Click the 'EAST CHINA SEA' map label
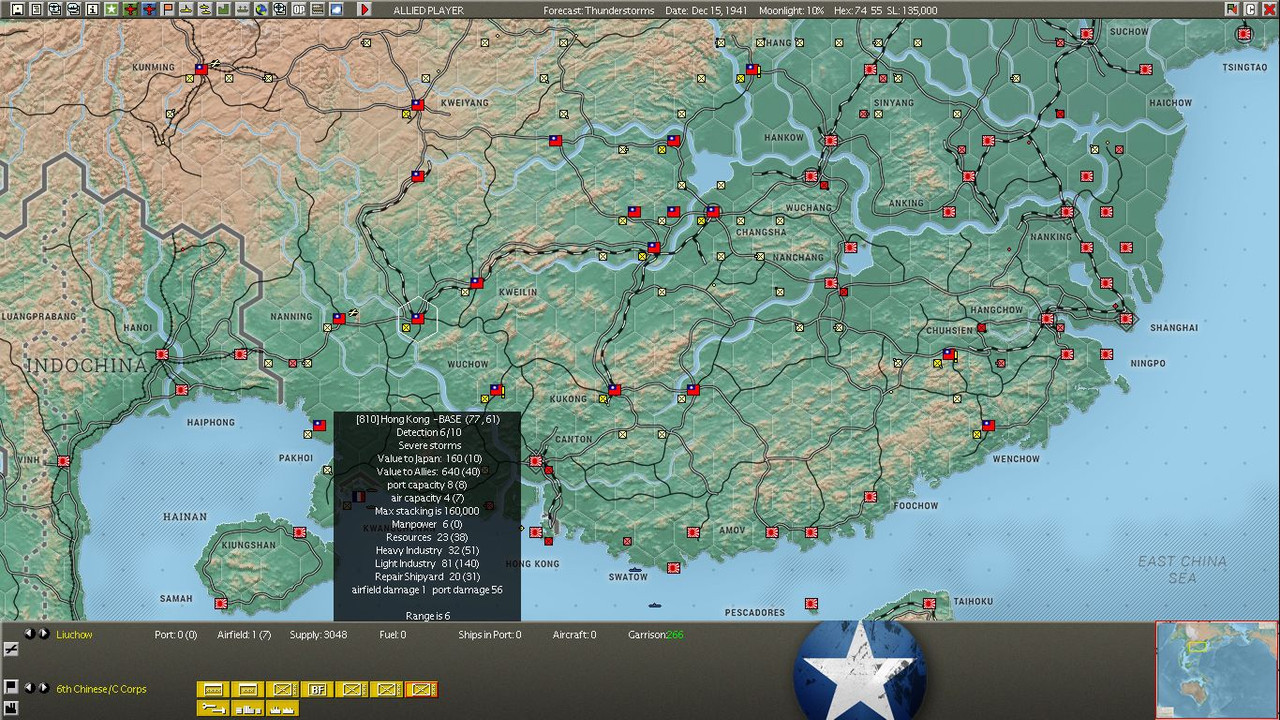This screenshot has width=1280, height=720. (x=1182, y=569)
